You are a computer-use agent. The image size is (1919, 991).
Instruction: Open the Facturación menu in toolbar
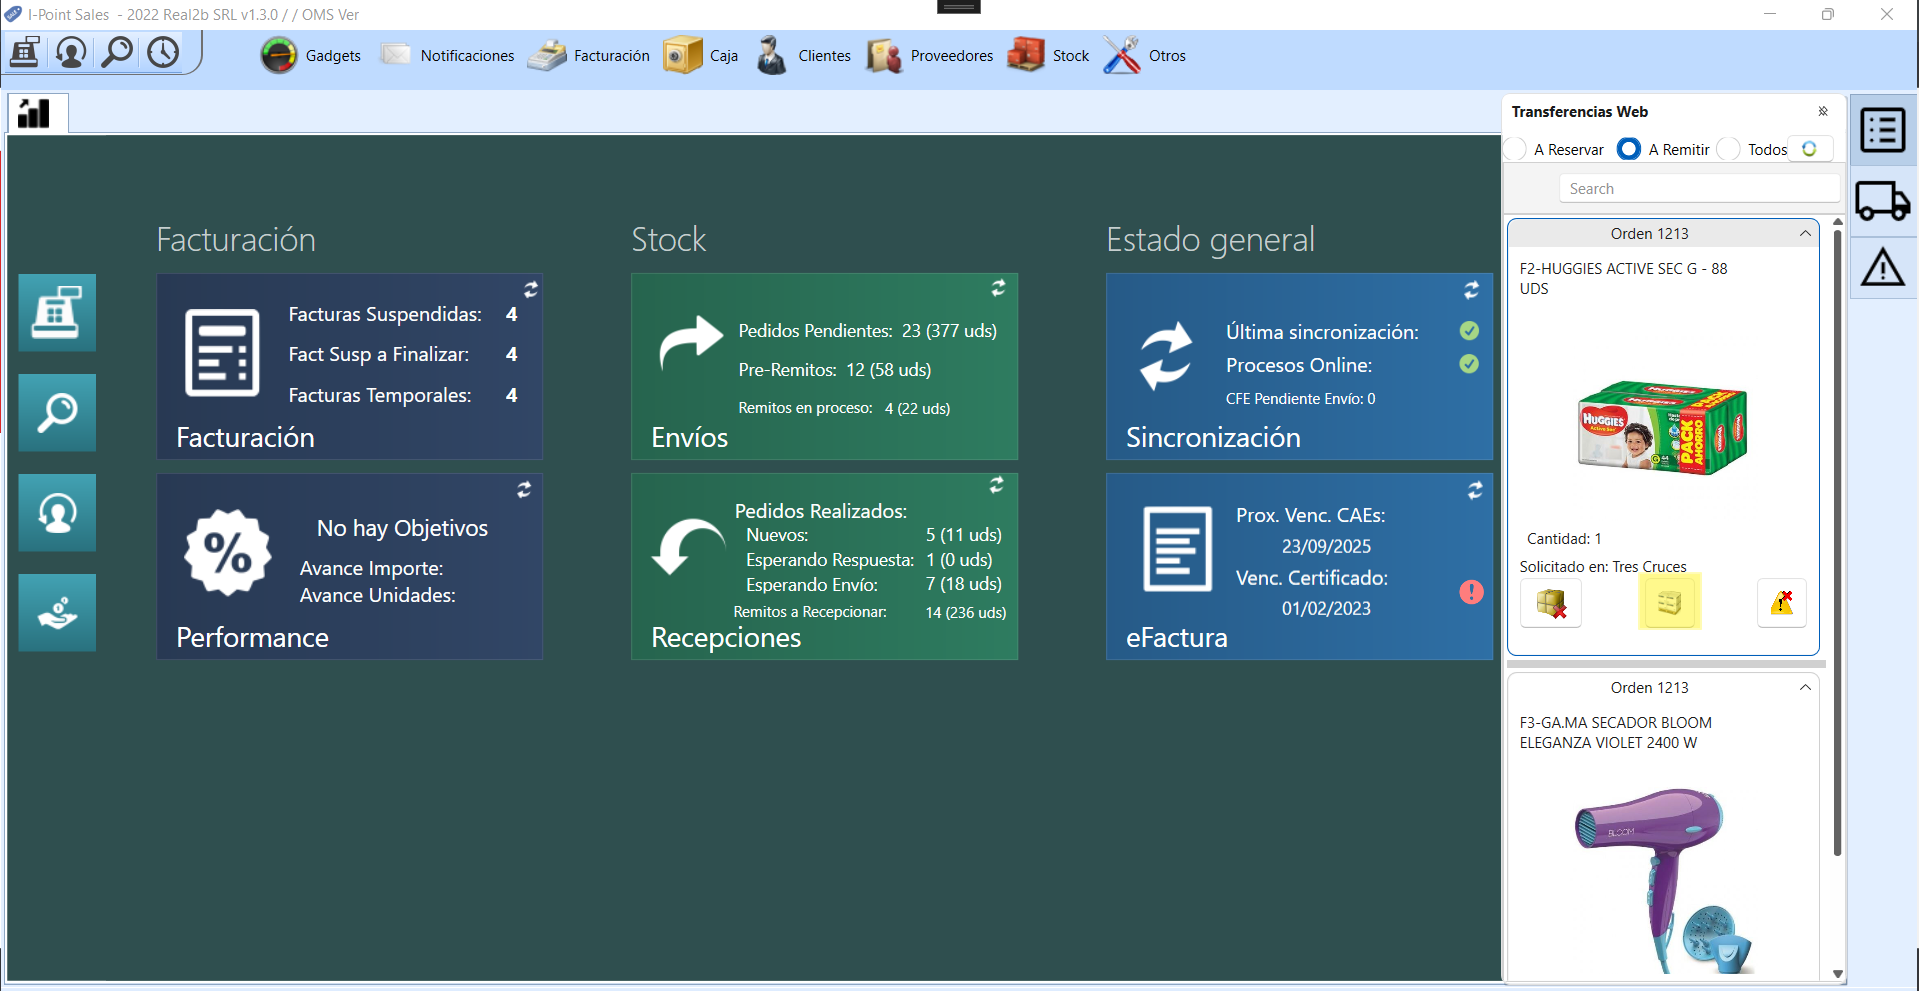[x=589, y=56]
